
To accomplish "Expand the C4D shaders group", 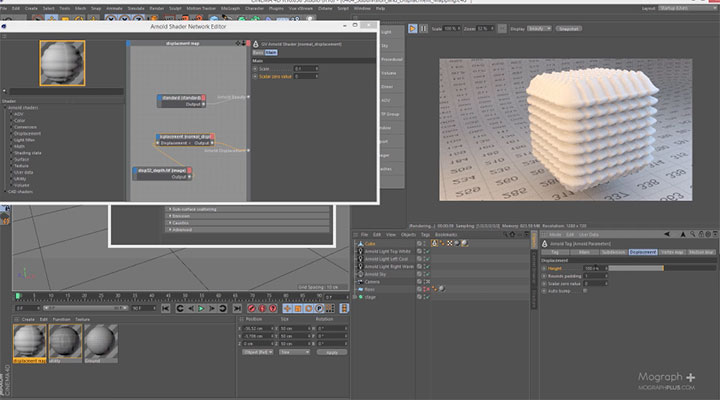I will [x=5, y=192].
